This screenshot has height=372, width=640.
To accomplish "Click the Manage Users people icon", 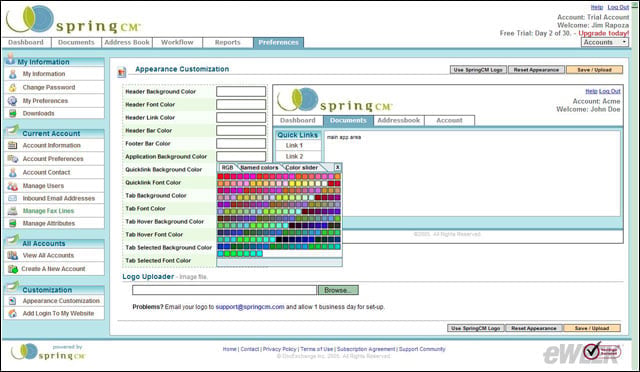I will [13, 186].
